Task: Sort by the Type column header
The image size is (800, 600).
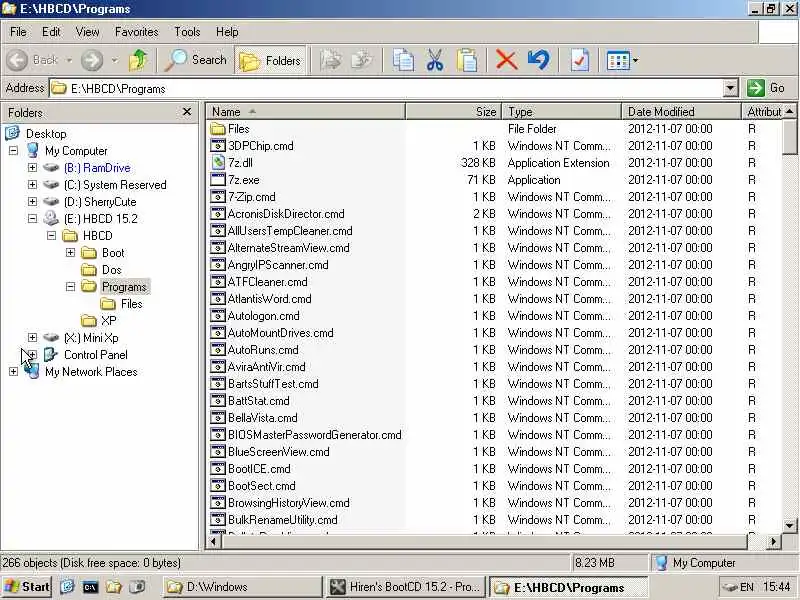Action: [562, 111]
